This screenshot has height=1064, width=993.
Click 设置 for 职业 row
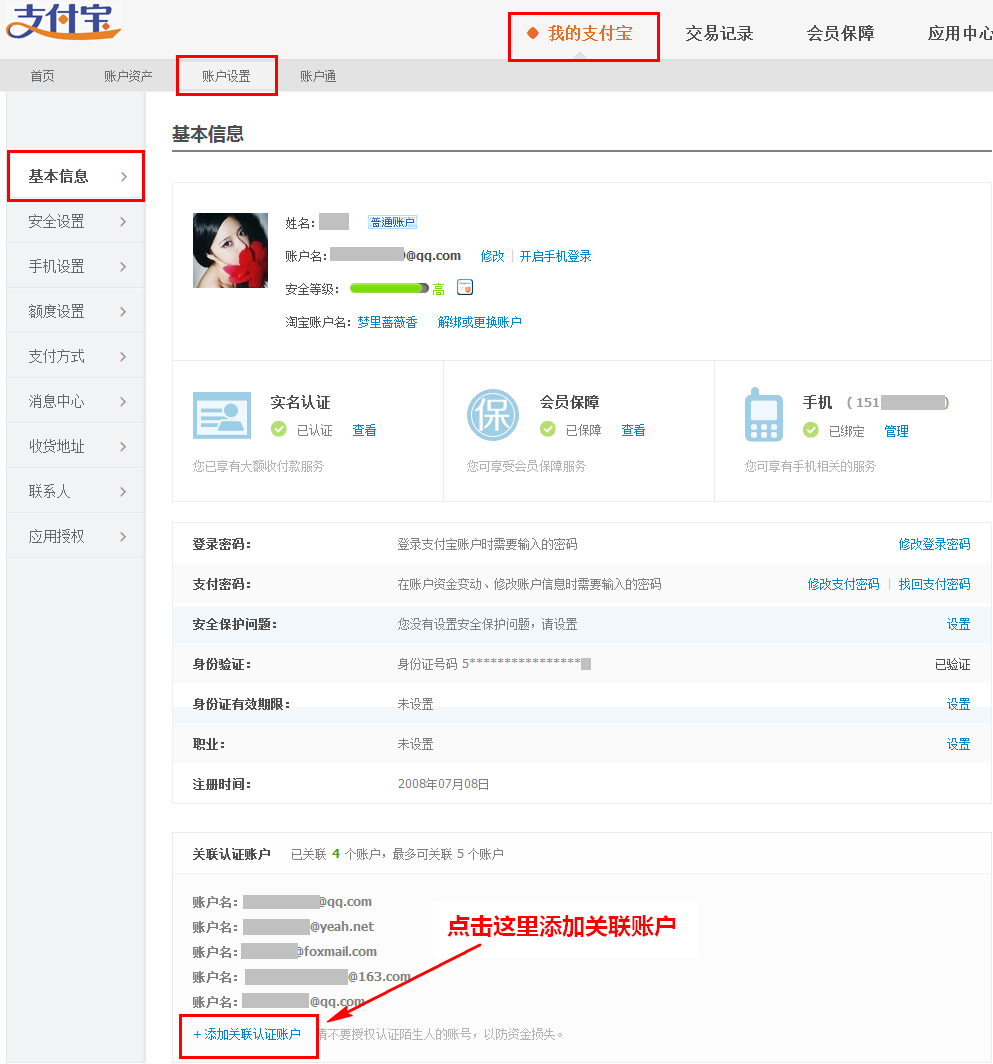[958, 744]
